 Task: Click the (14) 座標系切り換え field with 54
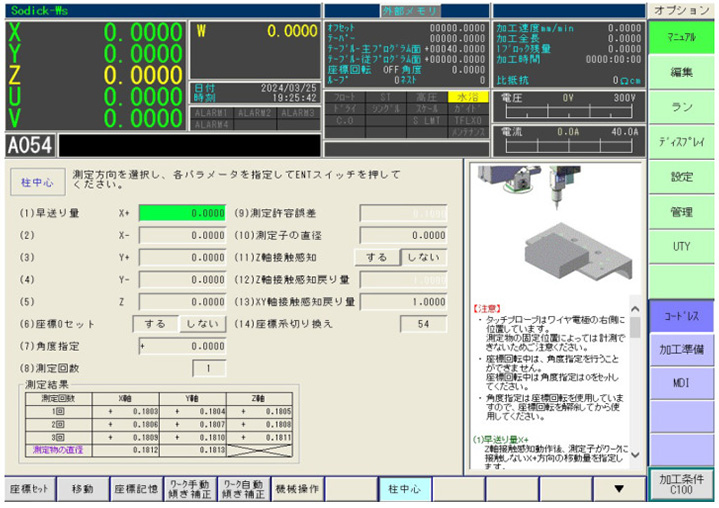[423, 324]
